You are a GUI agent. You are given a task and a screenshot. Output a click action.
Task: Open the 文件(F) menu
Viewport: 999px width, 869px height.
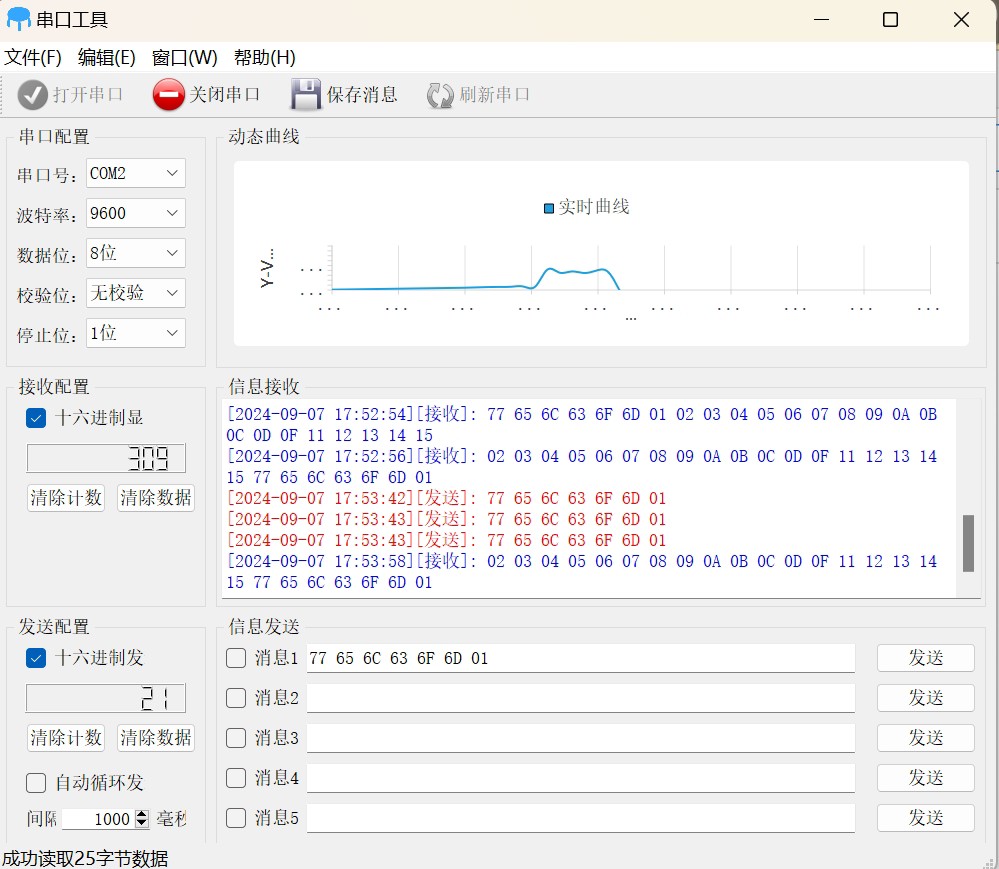[33, 58]
